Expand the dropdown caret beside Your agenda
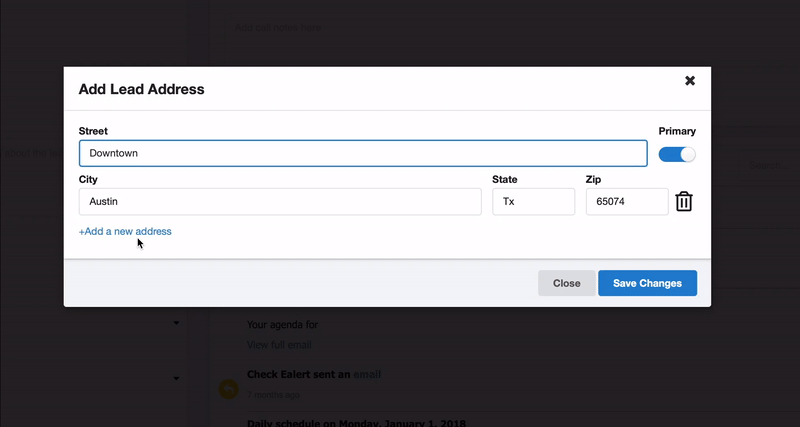Viewport: 800px width, 427px height. (176, 323)
